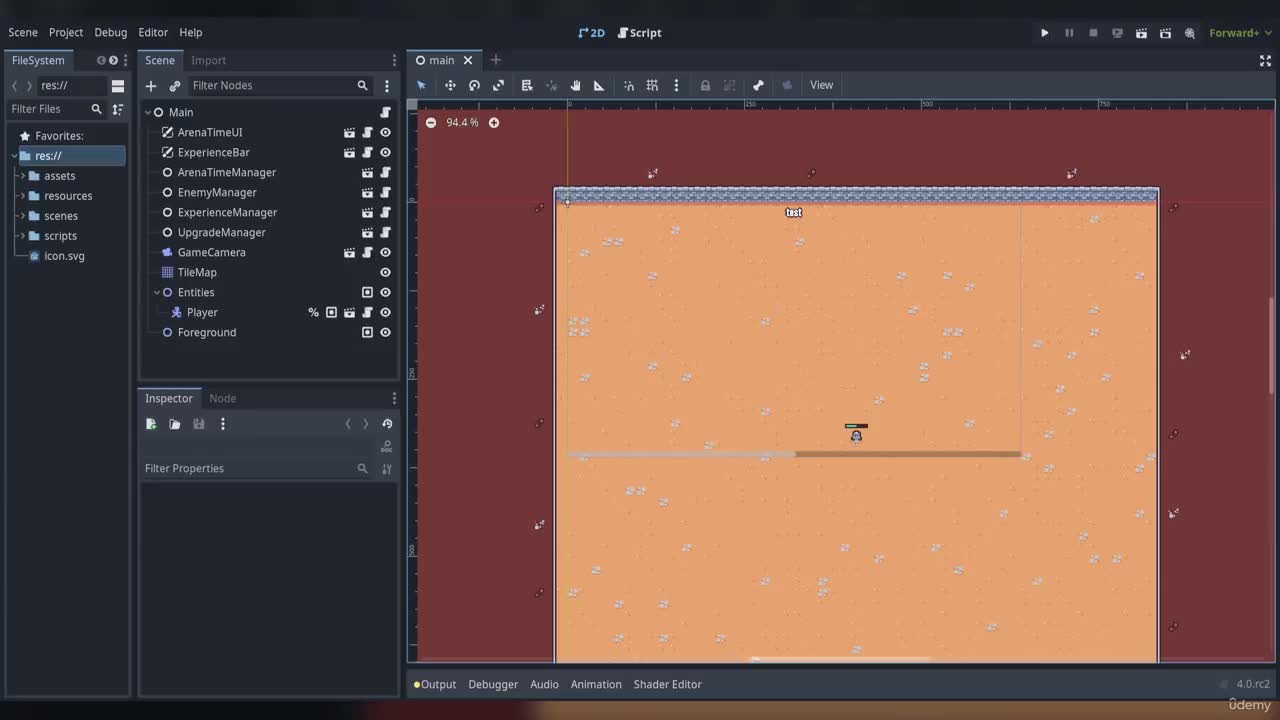
Task: Activate the Rotate Mode tool
Action: pyautogui.click(x=474, y=85)
